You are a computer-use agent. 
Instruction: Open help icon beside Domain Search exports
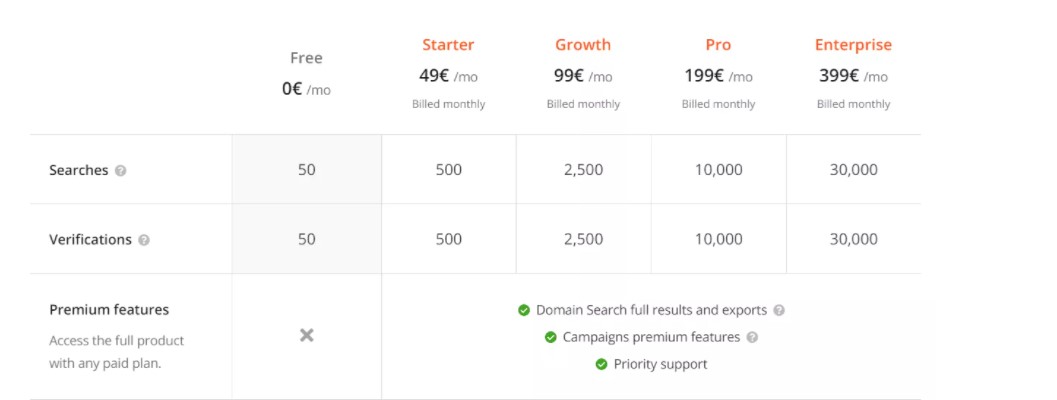pos(779,310)
